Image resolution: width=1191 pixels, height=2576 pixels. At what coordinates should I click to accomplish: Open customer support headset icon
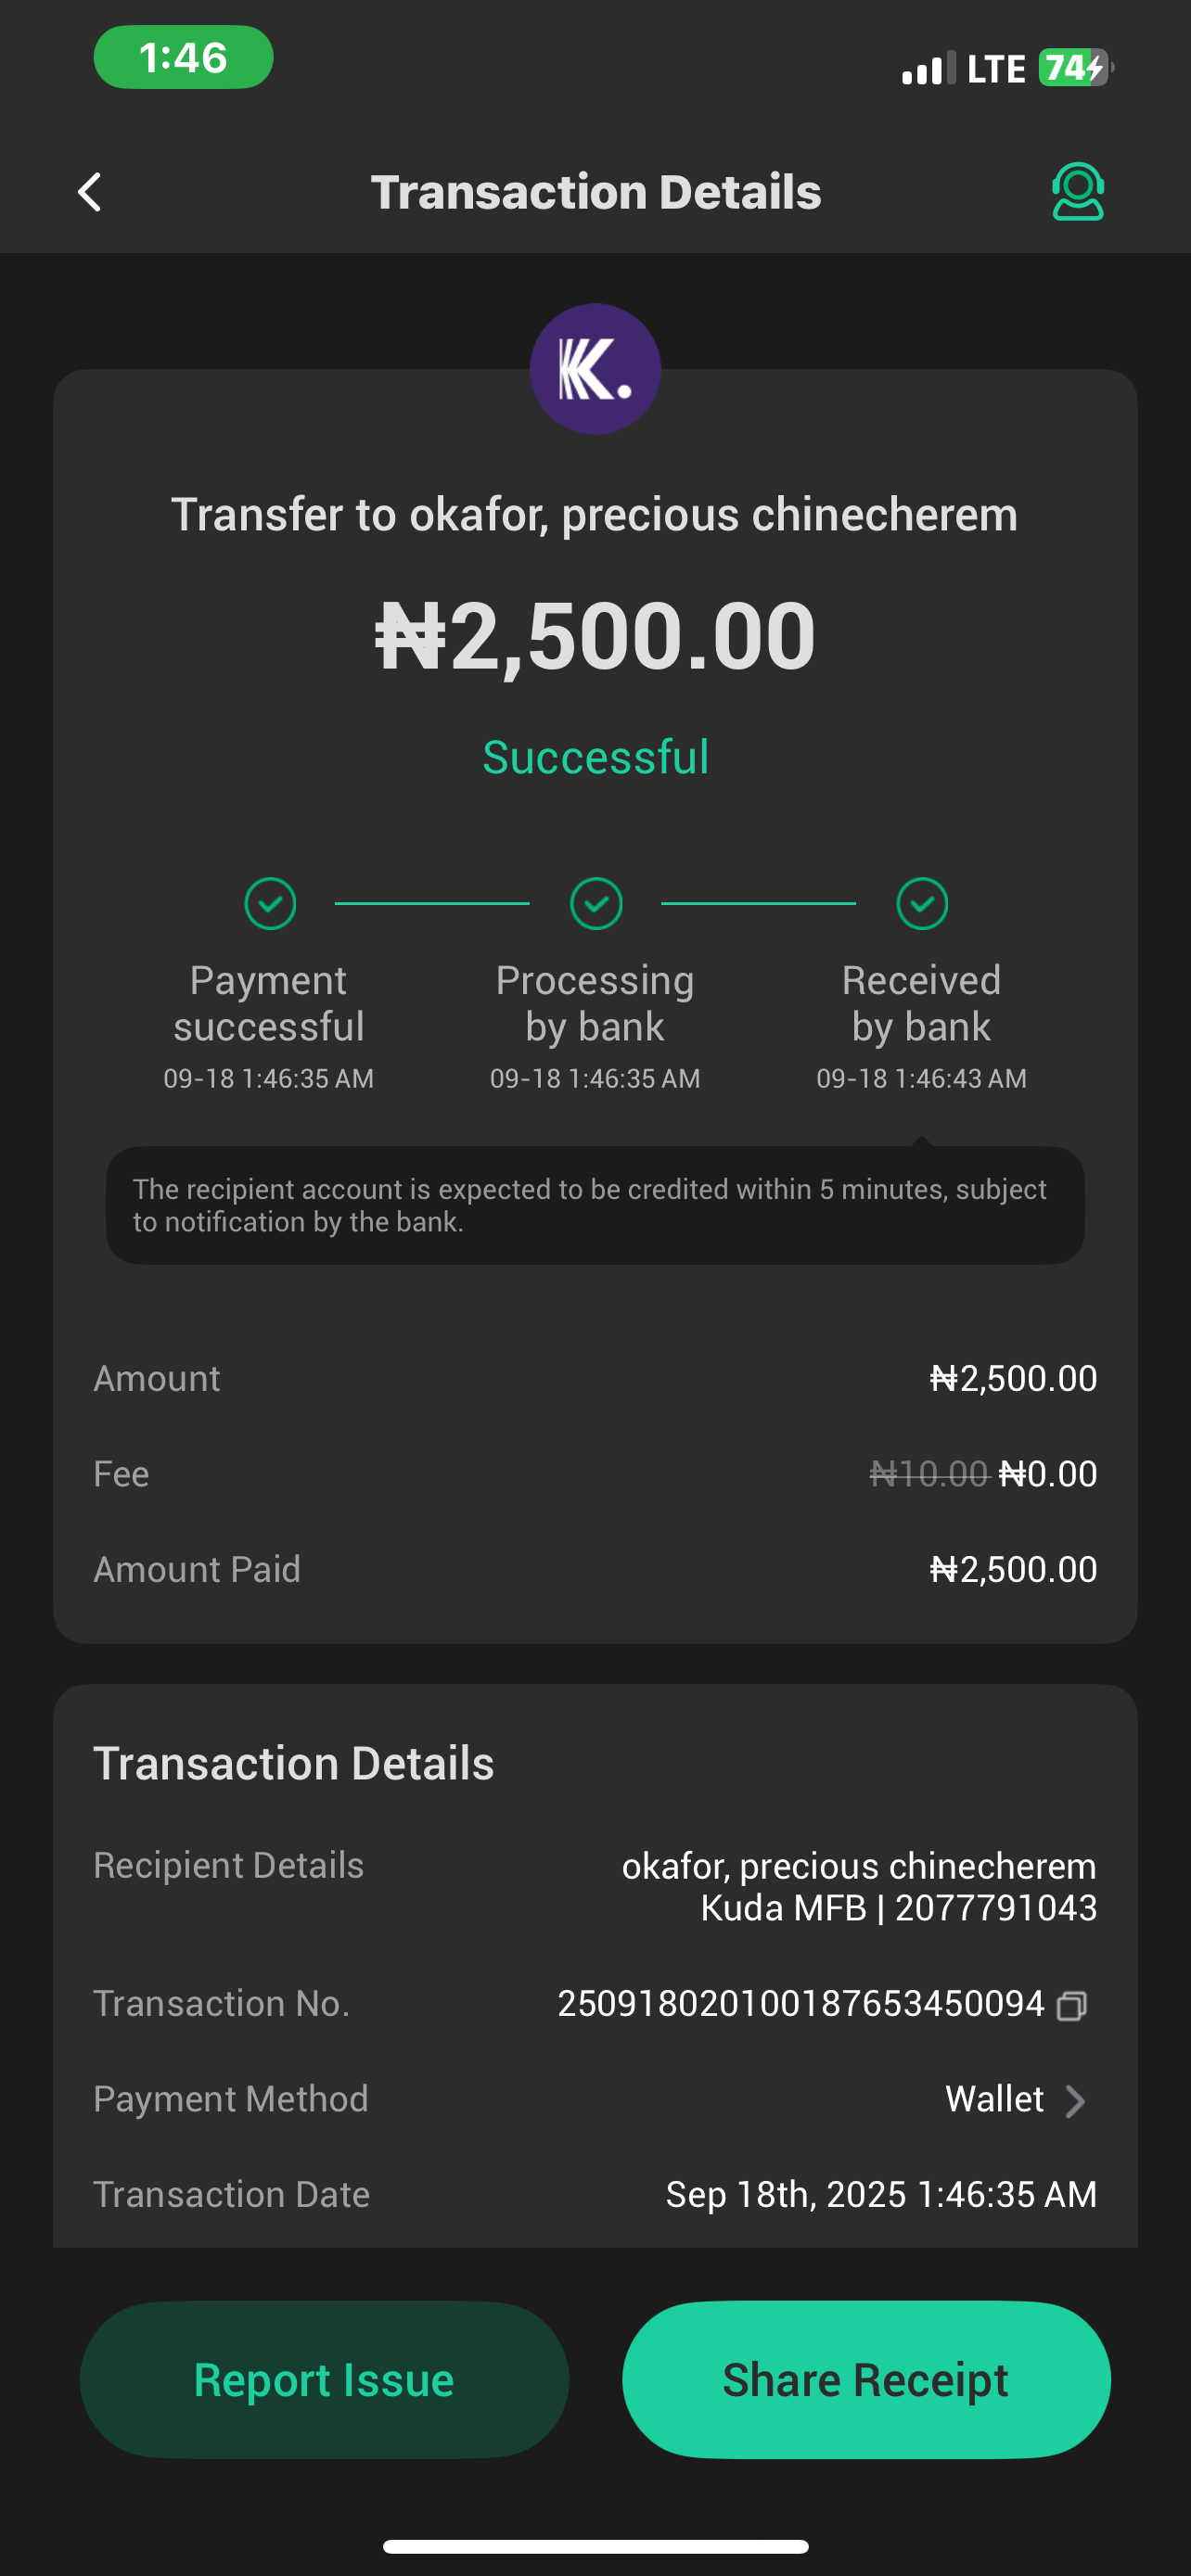1077,191
